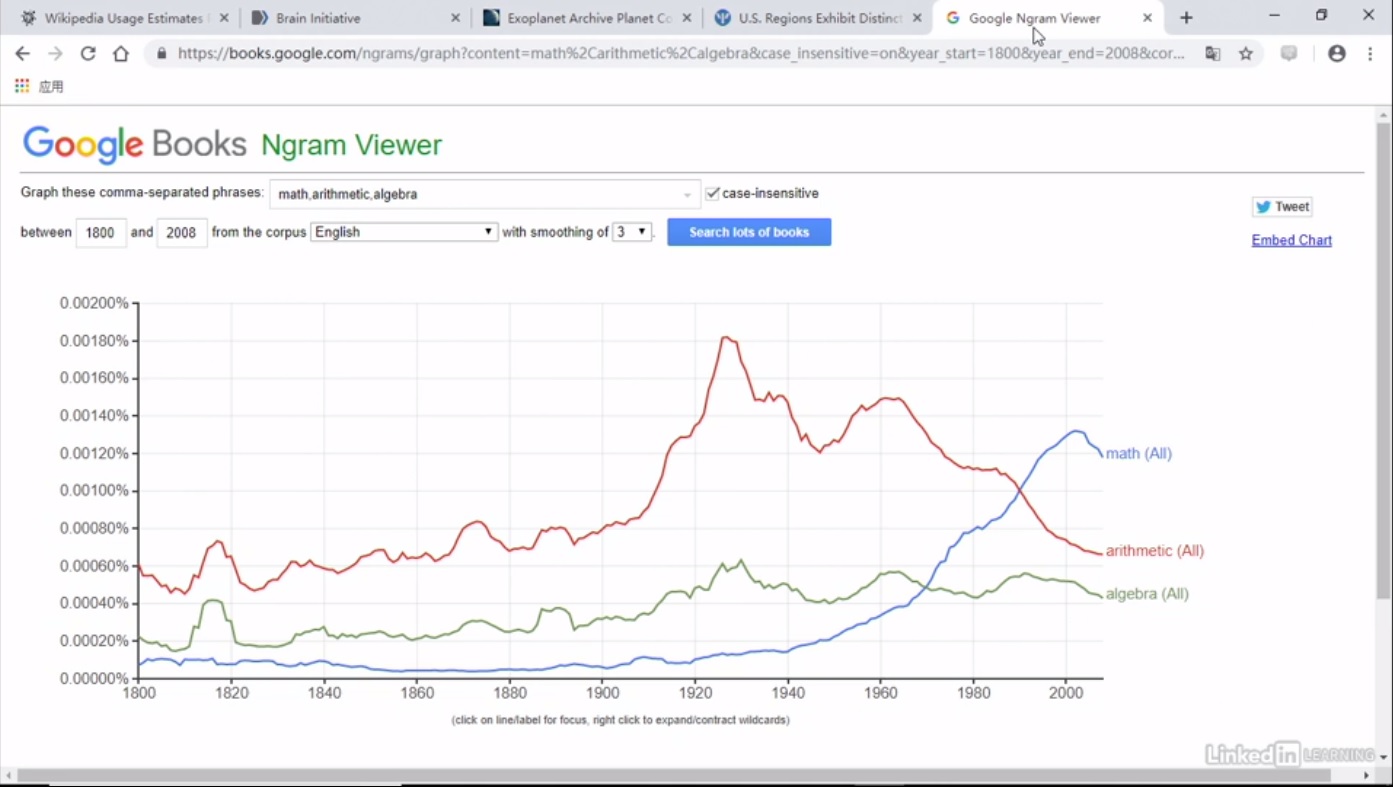Image resolution: width=1393 pixels, height=787 pixels.
Task: Focus the algebra (All) line label
Action: coord(1147,594)
